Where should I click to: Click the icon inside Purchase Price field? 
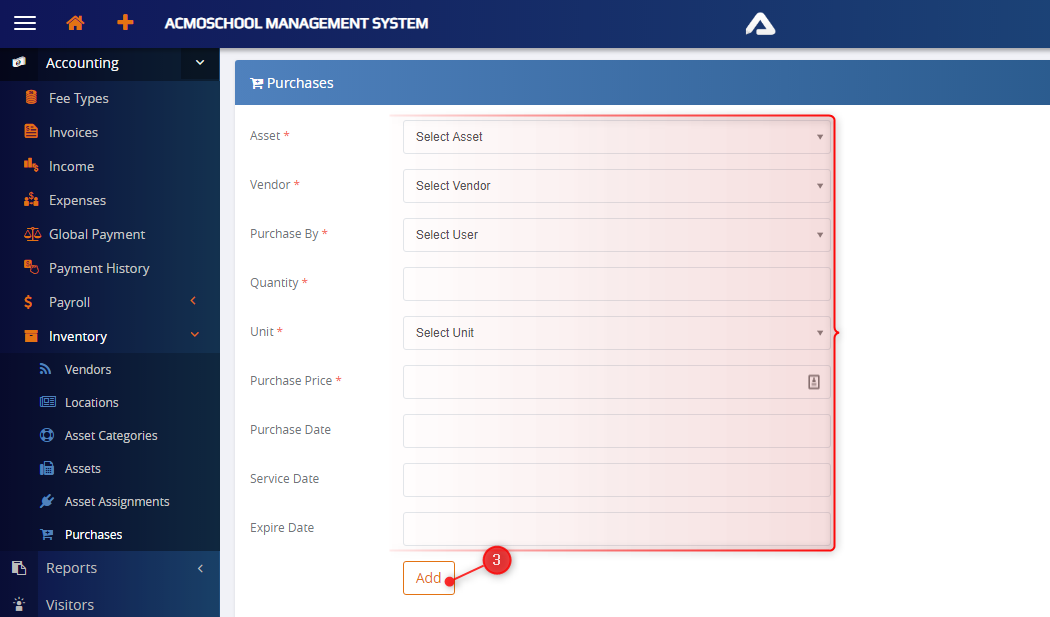pyautogui.click(x=814, y=381)
